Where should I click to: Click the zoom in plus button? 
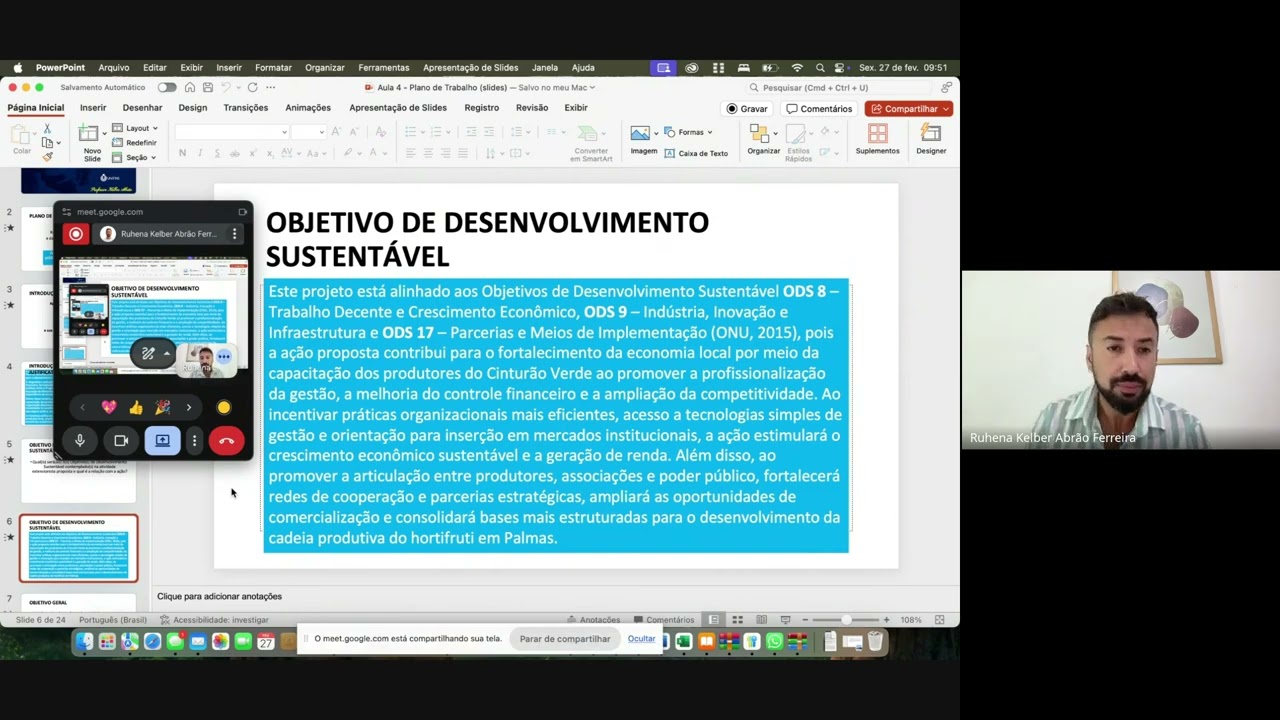tap(888, 620)
